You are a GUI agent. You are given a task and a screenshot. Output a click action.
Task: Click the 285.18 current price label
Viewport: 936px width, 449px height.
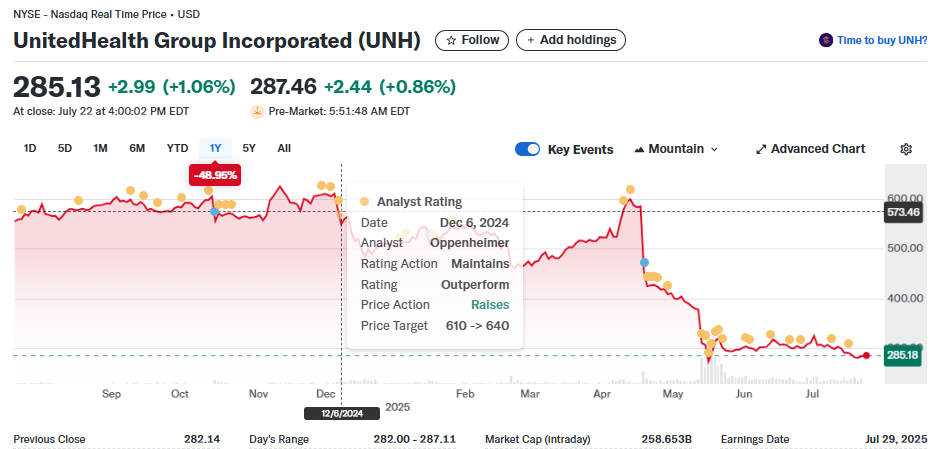click(903, 356)
